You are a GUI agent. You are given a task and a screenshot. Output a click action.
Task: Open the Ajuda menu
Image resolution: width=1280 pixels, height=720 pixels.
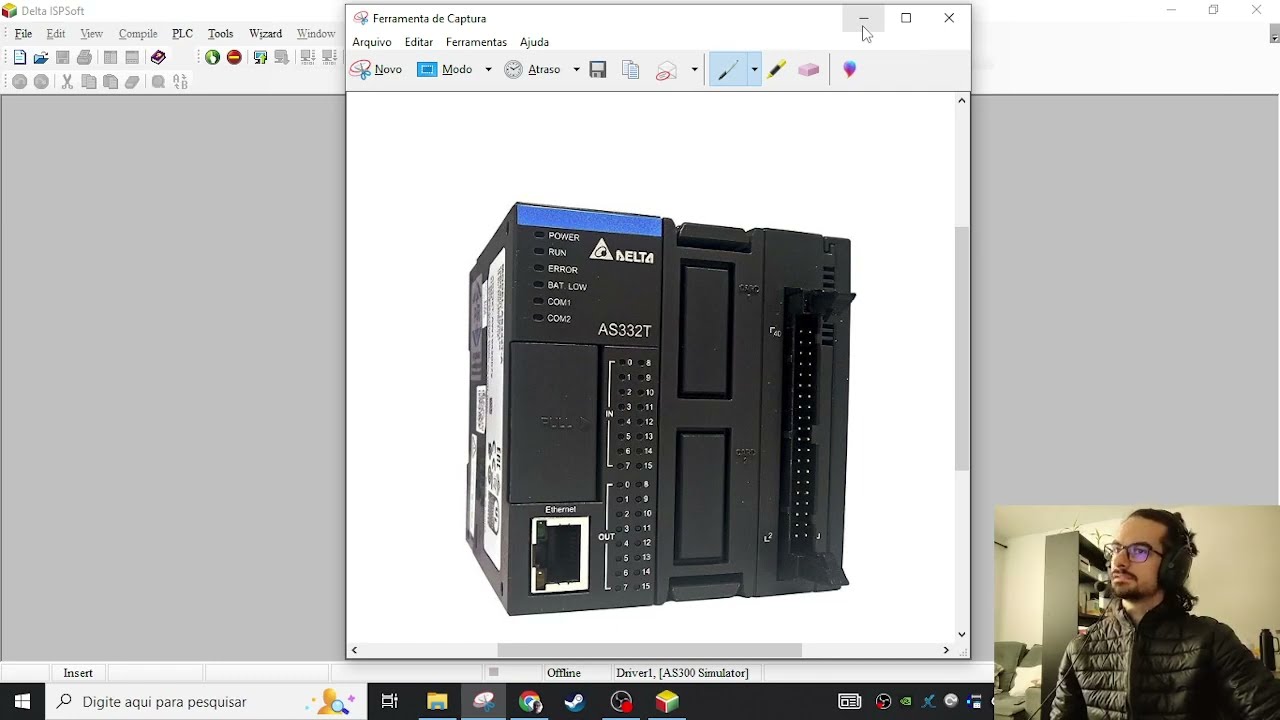pos(534,42)
